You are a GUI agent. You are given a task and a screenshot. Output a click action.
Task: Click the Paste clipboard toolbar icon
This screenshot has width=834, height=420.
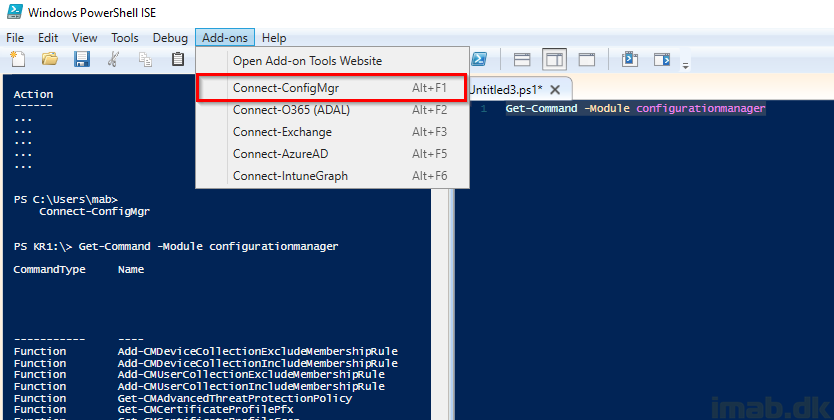[x=178, y=59]
